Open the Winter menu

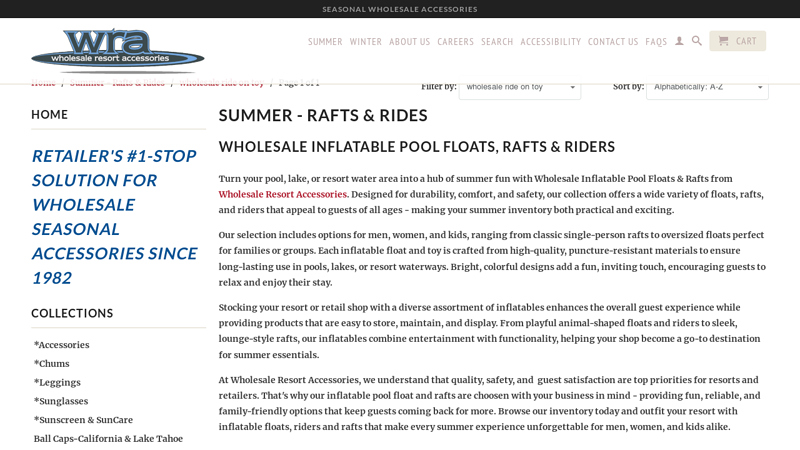coord(365,42)
